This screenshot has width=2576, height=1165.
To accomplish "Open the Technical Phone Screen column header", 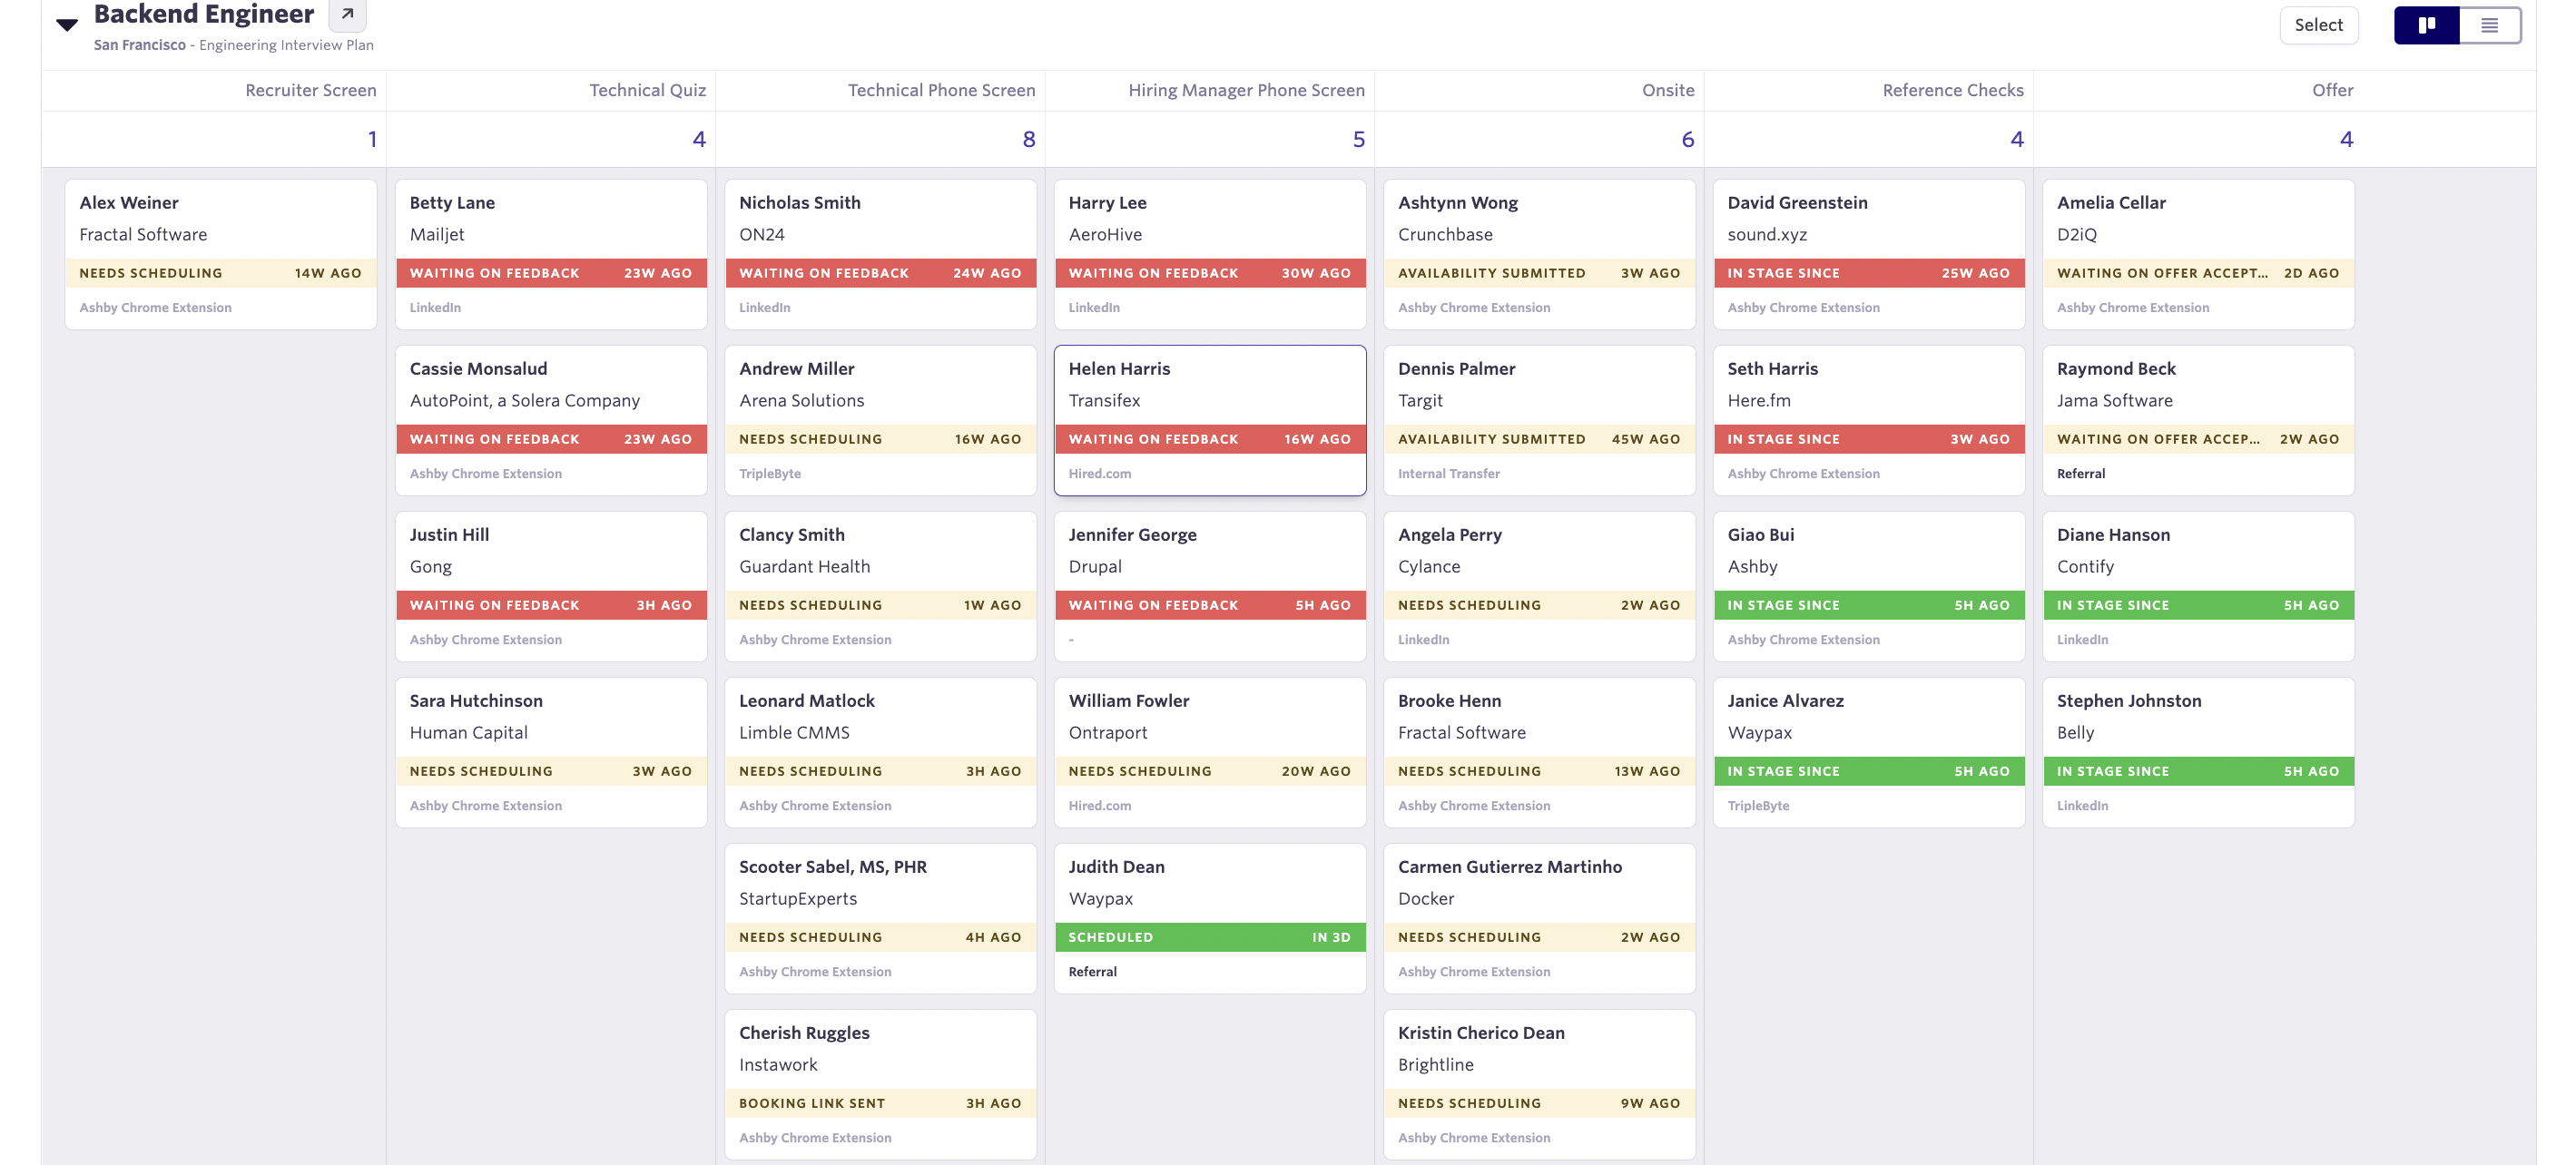I will [941, 90].
